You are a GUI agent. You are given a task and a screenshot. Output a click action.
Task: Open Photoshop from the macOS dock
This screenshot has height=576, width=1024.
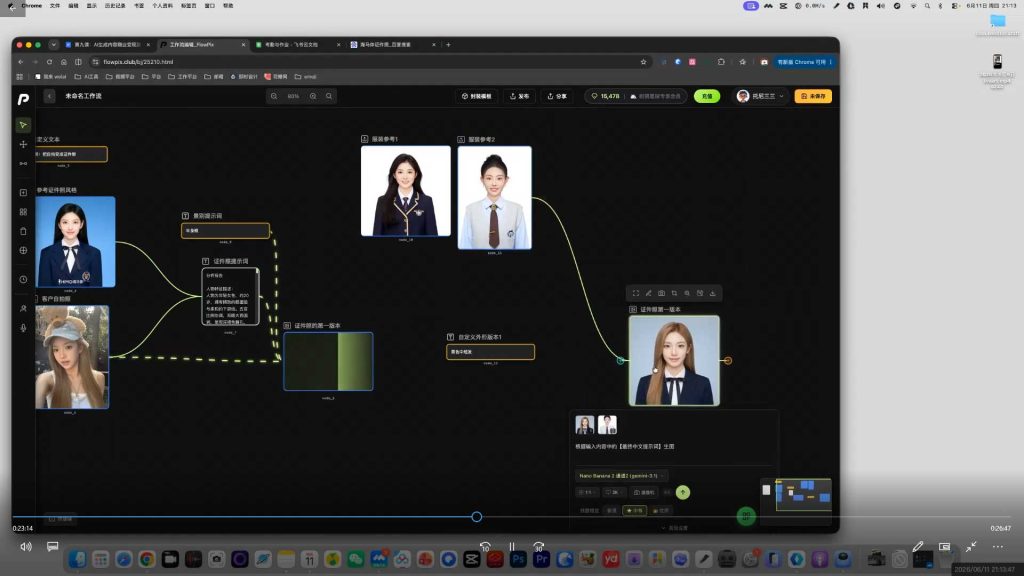click(519, 559)
